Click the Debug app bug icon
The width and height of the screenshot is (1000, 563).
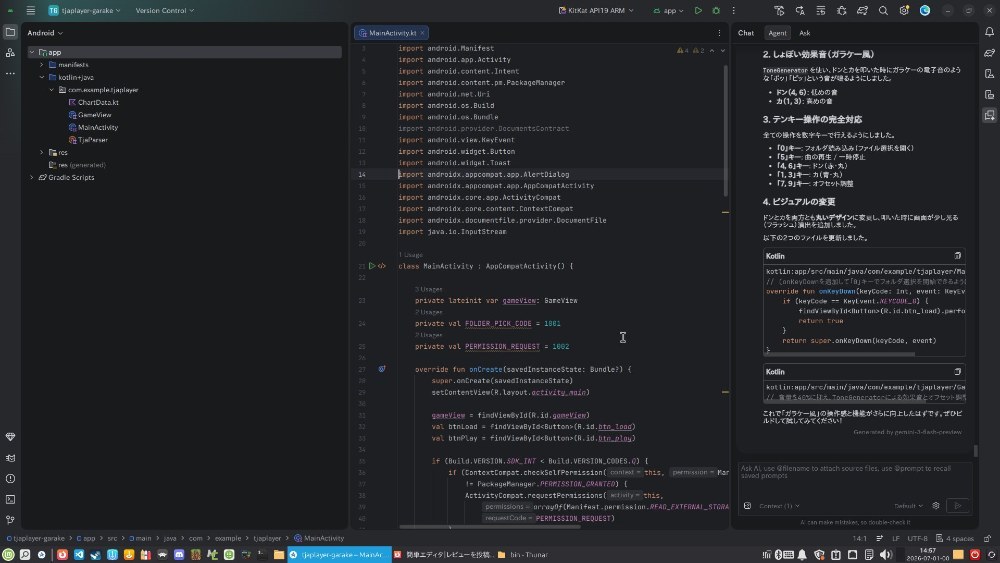pos(716,11)
